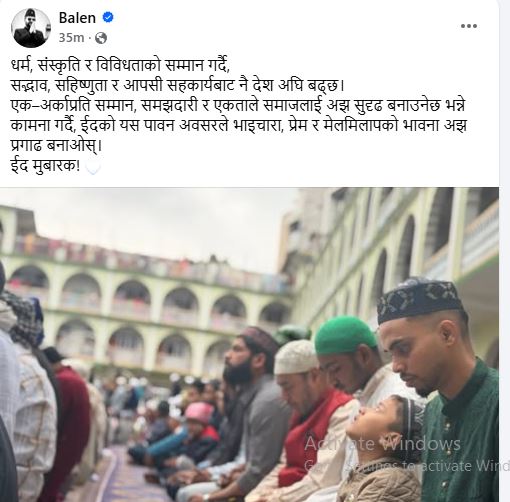Open Balen's profile picture

point(31,28)
